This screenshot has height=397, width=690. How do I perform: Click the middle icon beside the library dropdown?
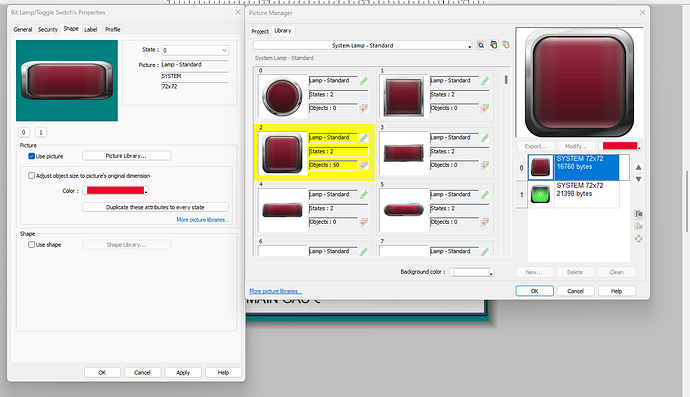click(493, 45)
